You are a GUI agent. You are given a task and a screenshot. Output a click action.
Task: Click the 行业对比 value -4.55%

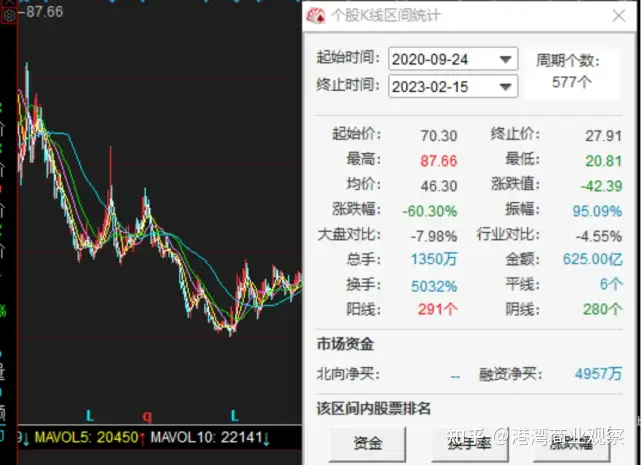(599, 236)
